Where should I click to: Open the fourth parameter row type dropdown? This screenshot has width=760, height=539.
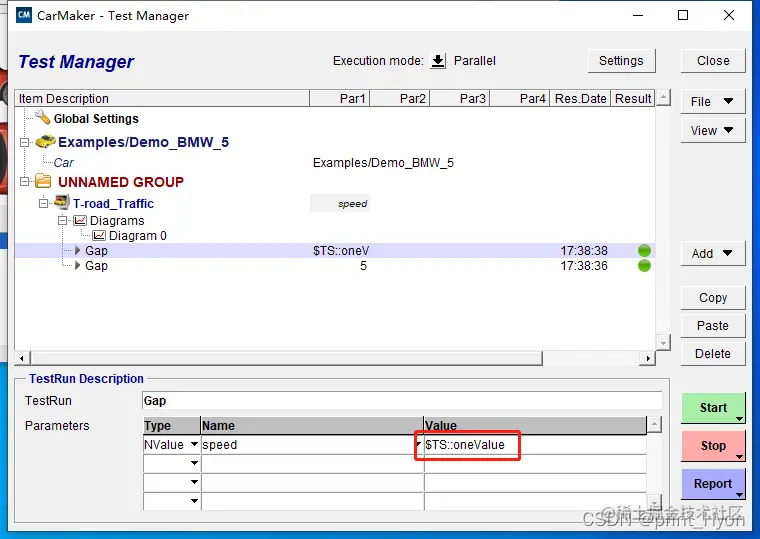(x=194, y=501)
